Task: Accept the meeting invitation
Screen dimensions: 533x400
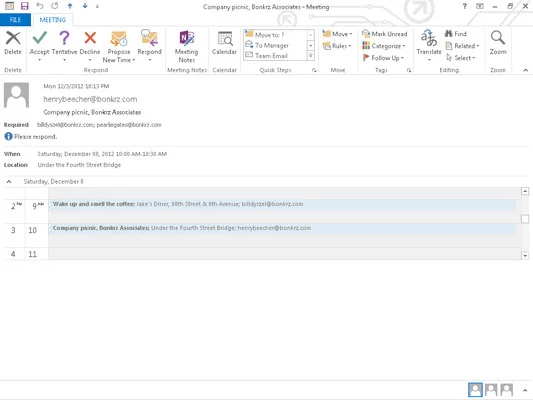Action: click(x=39, y=45)
